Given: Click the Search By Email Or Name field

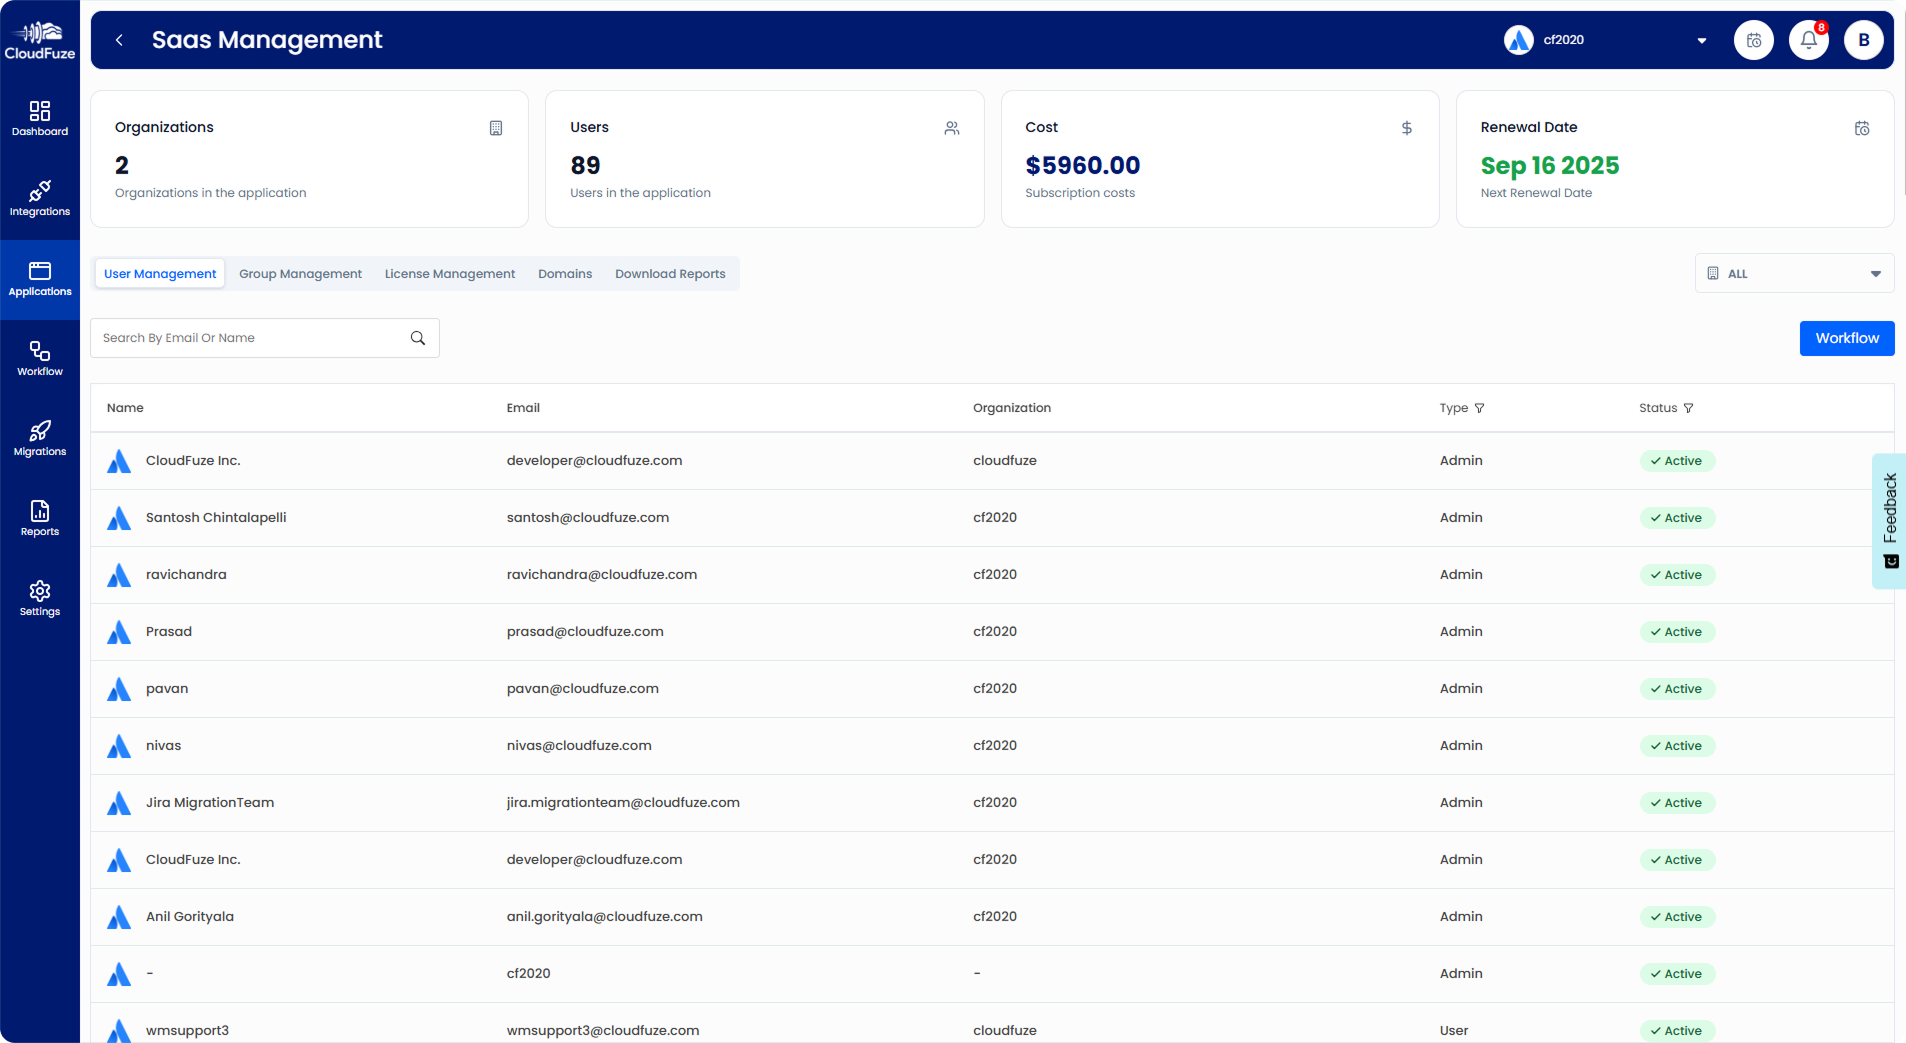Looking at the screenshot, I should point(264,338).
